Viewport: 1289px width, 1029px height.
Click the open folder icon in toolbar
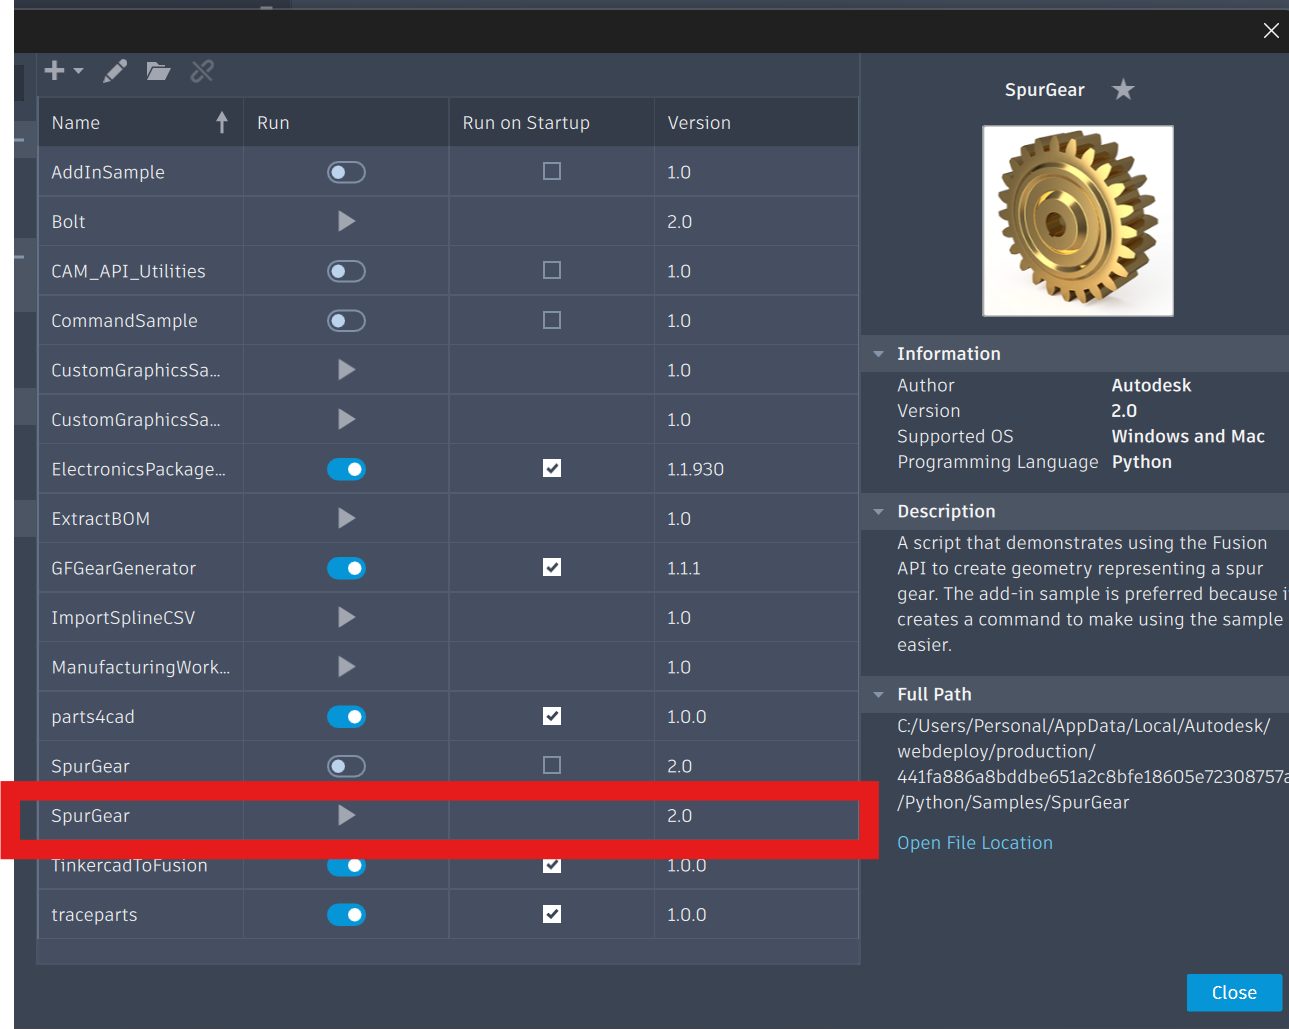(x=158, y=71)
